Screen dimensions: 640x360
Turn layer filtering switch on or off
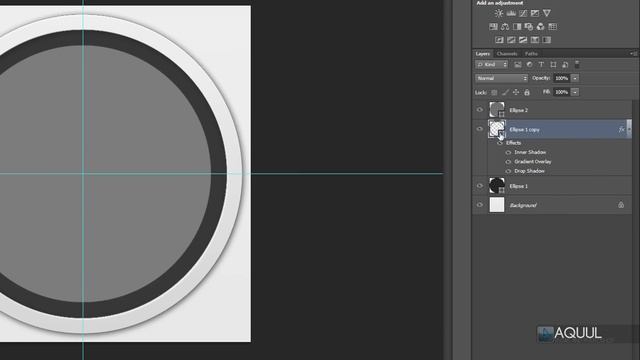(577, 64)
